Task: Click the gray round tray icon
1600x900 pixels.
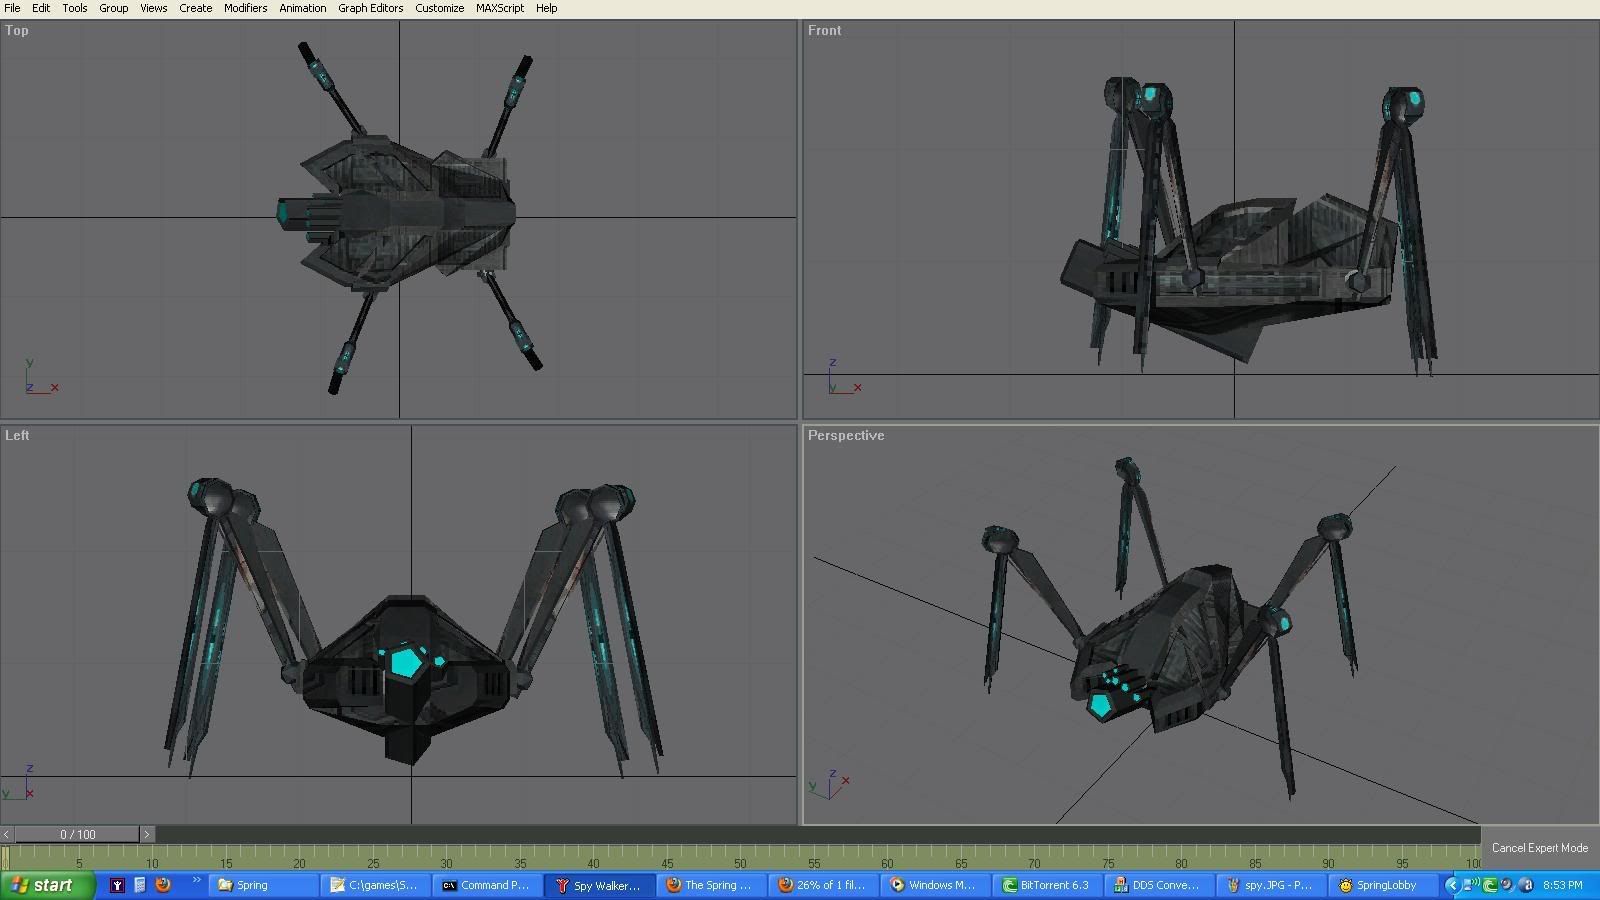Action: (1508, 885)
